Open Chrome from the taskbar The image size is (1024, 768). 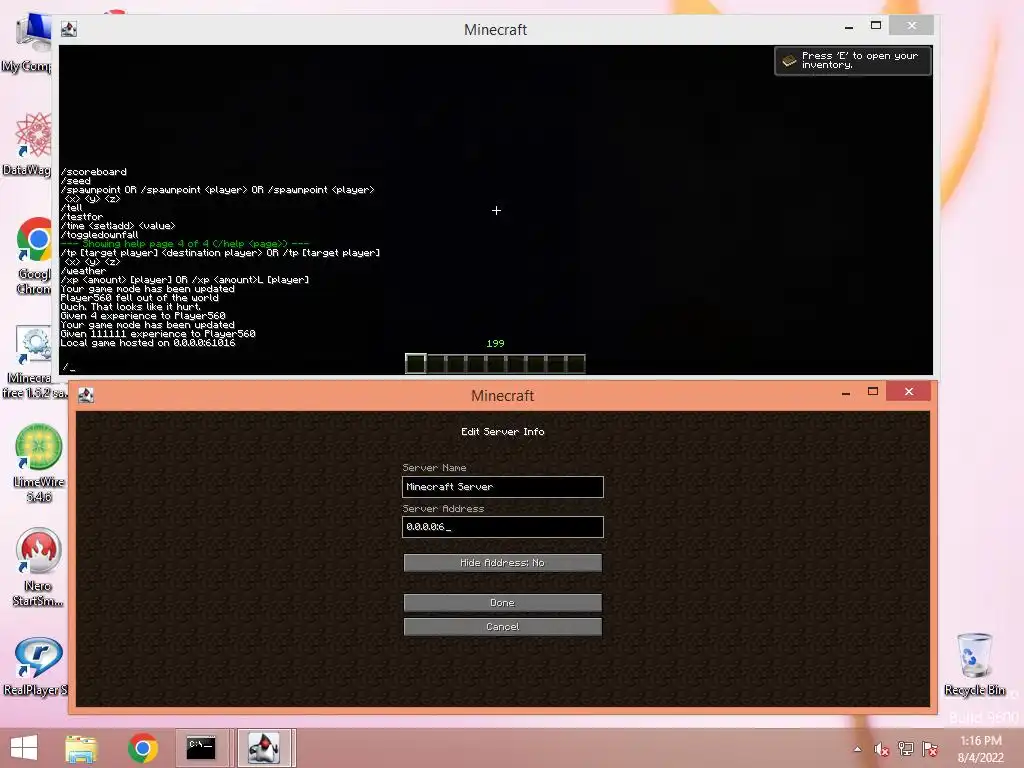click(142, 747)
